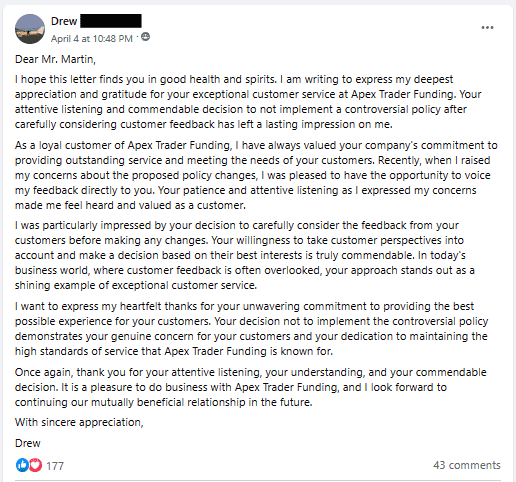The image size is (516, 482).
Task: Click the phrase 'mutually beneficial relationship in the future'
Action: pos(201,402)
